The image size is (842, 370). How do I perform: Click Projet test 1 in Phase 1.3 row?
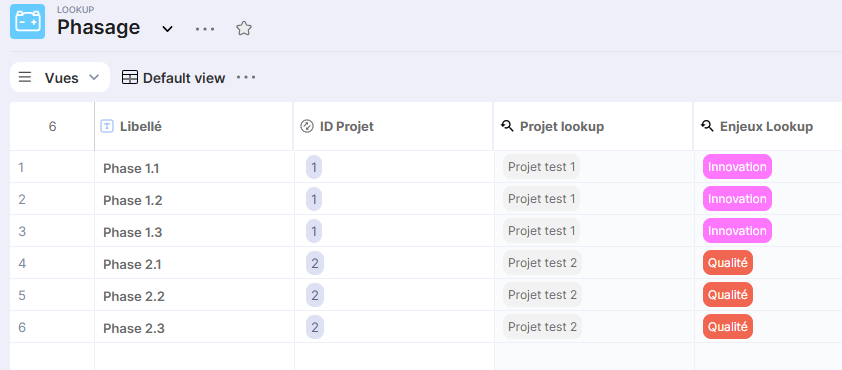541,231
